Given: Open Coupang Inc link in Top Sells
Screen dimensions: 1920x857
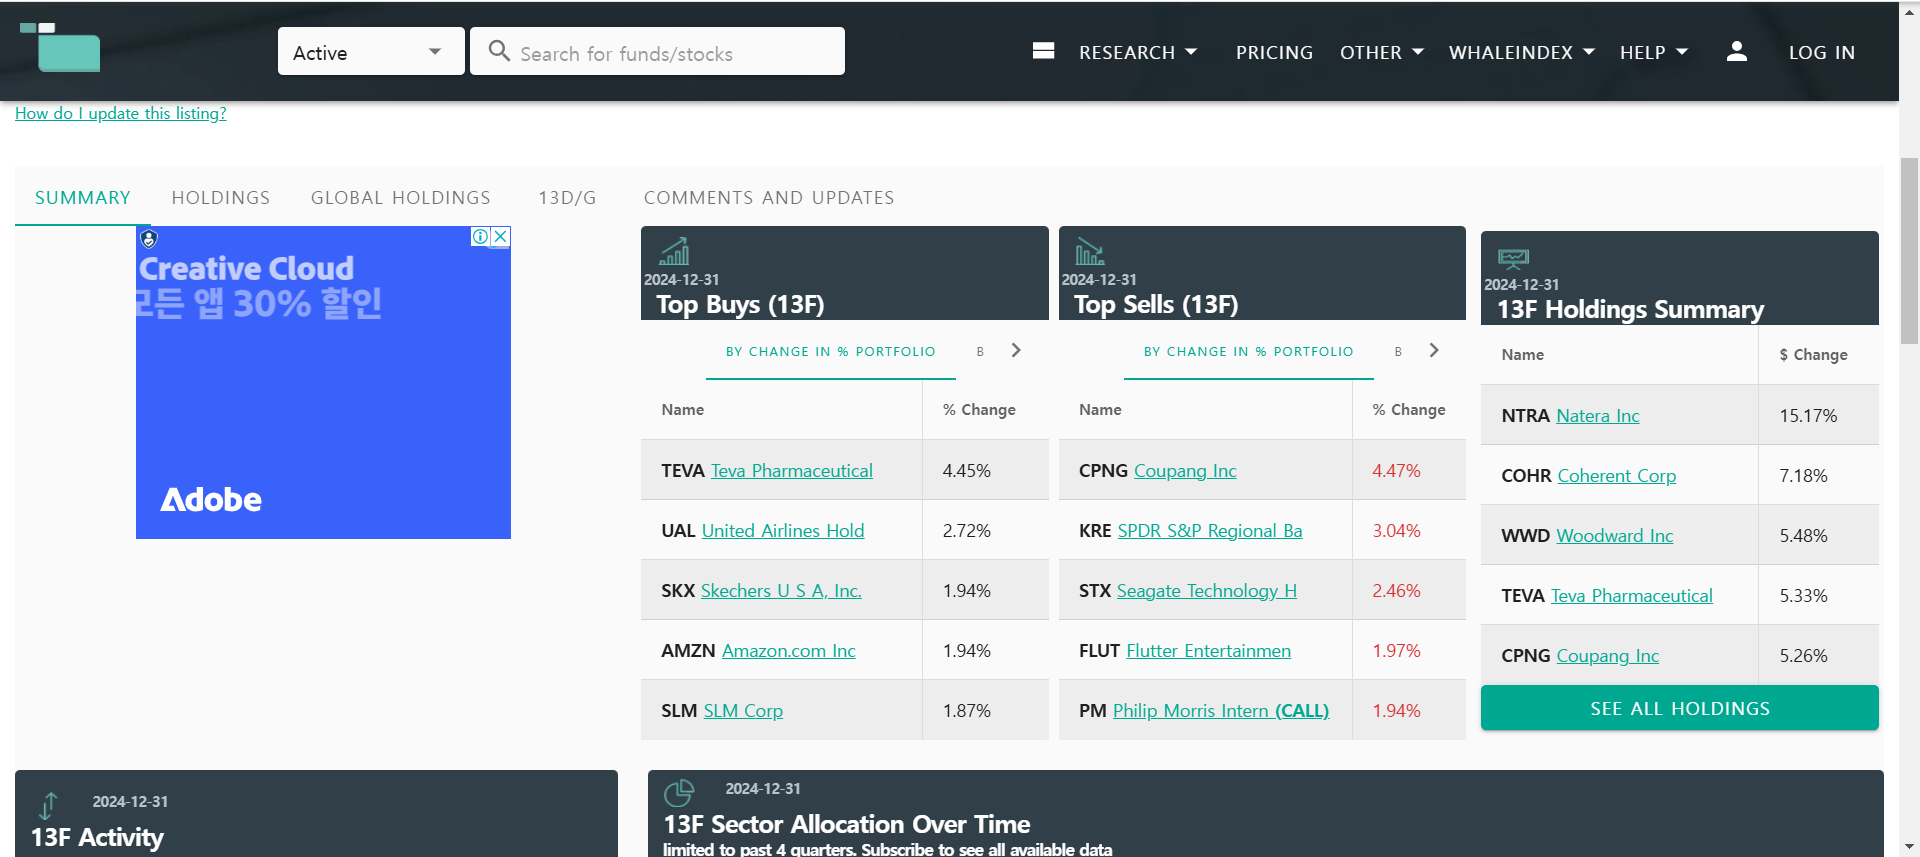Looking at the screenshot, I should (x=1185, y=470).
